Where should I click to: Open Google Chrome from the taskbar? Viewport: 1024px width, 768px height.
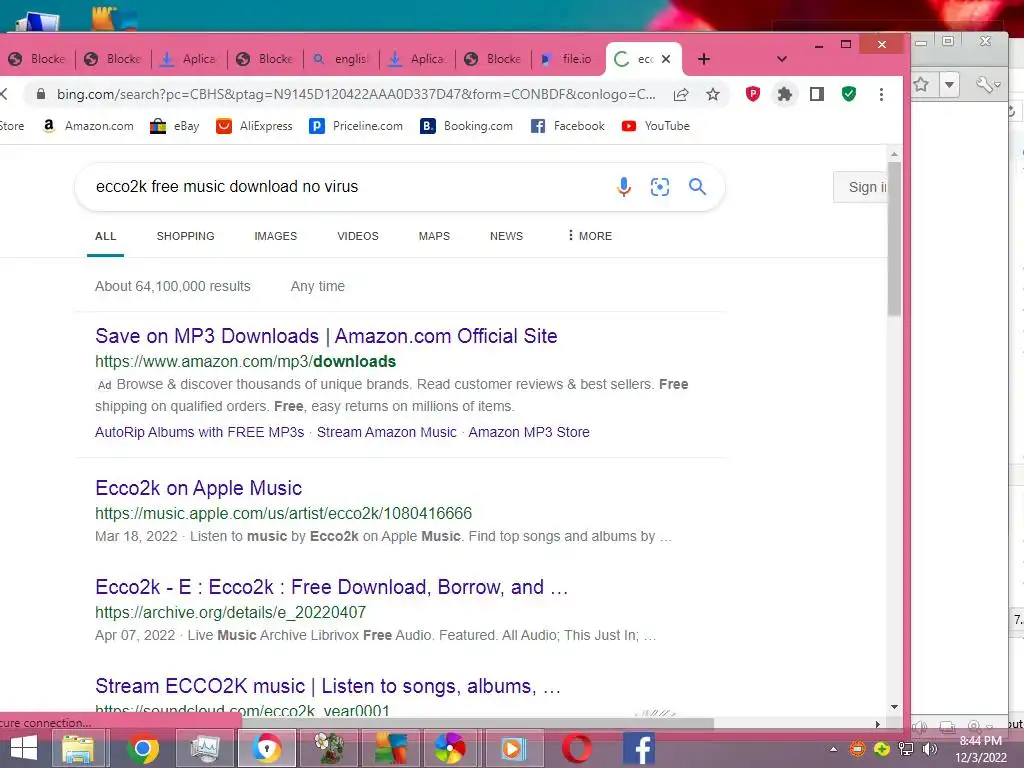point(143,748)
